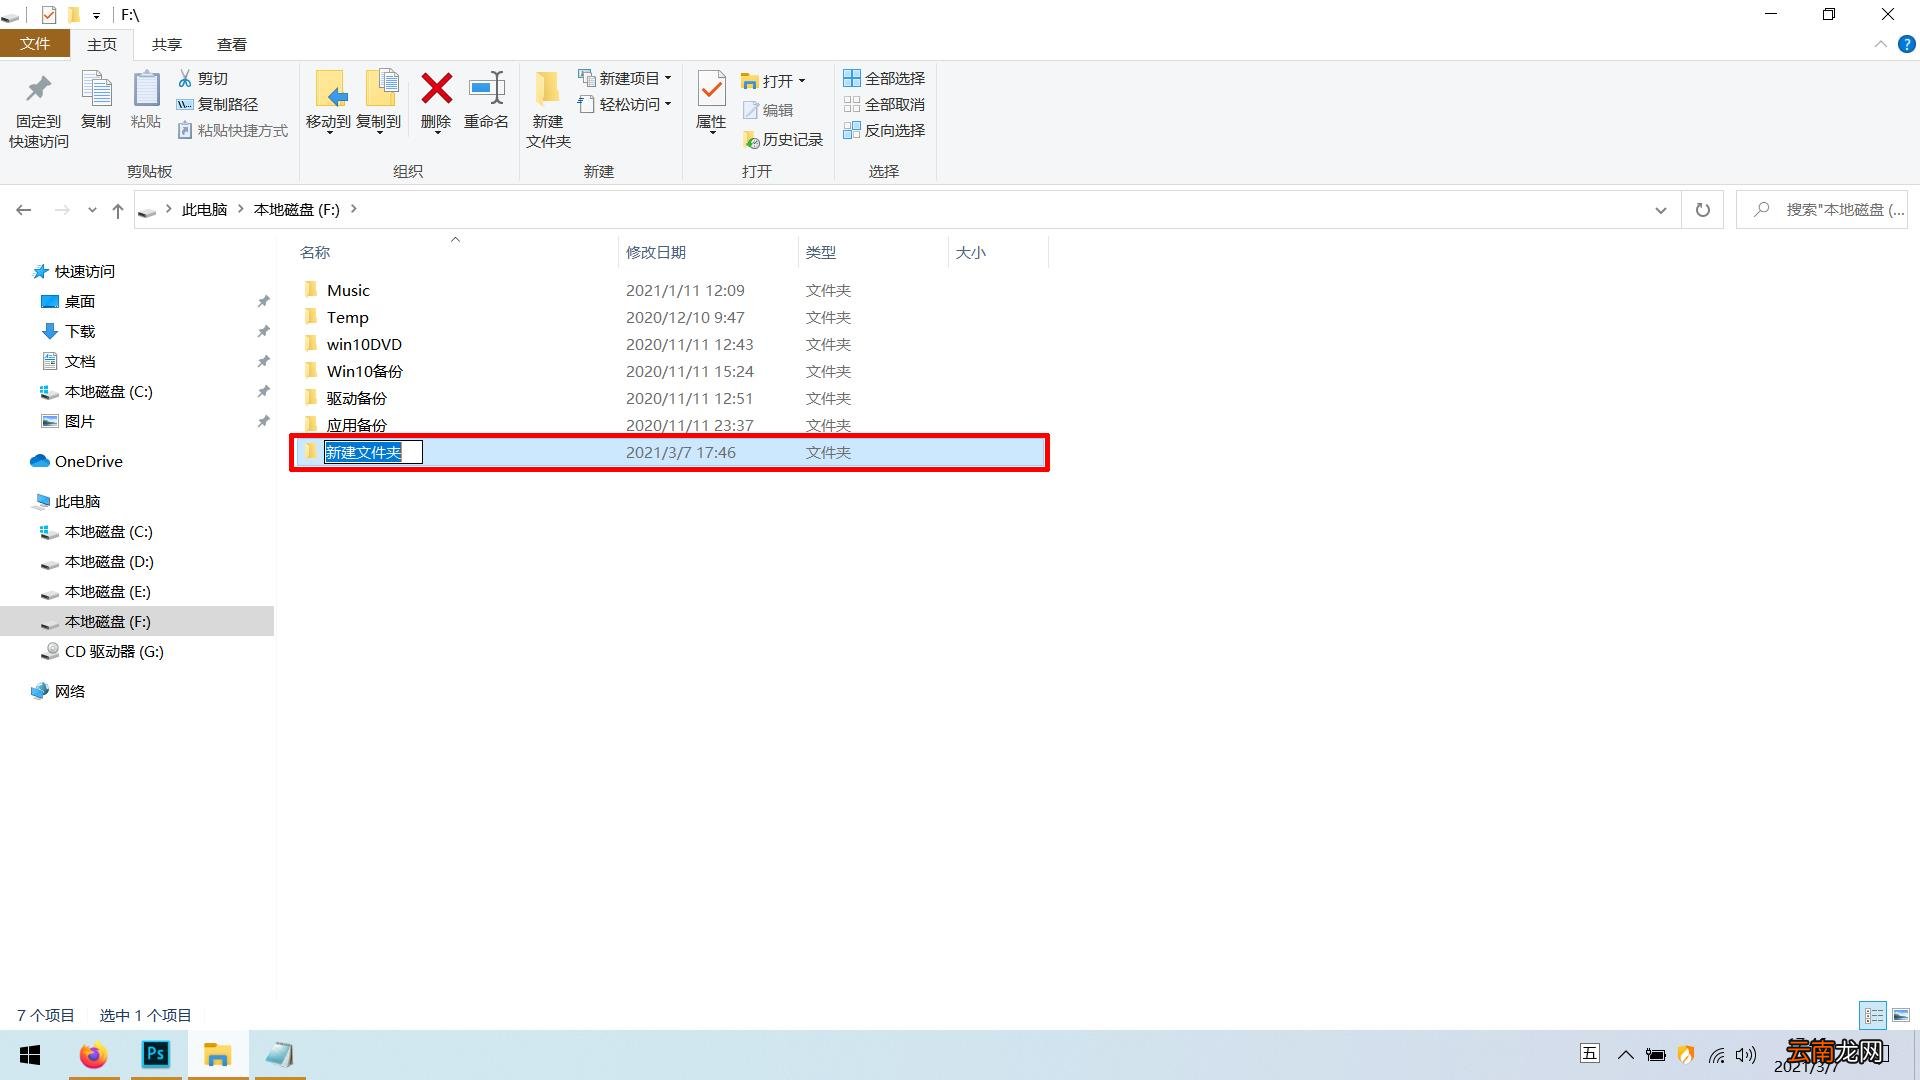
Task: Click the Pin to Quick access icon
Action: coord(38,90)
